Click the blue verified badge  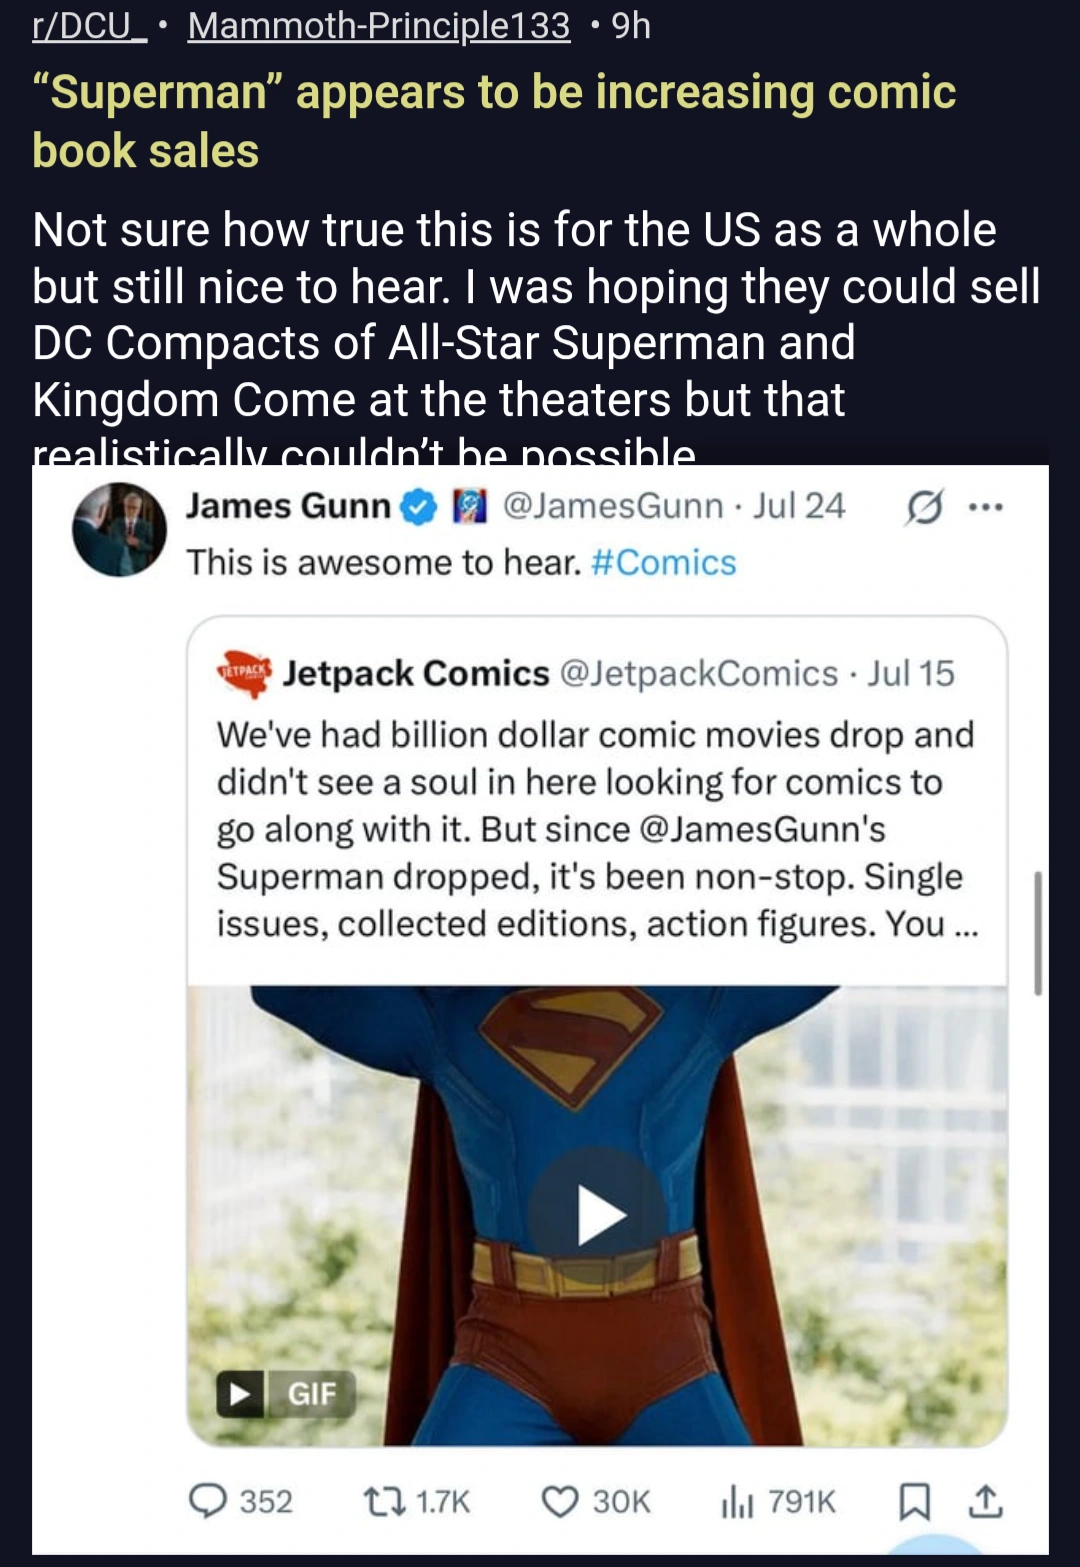(x=419, y=508)
